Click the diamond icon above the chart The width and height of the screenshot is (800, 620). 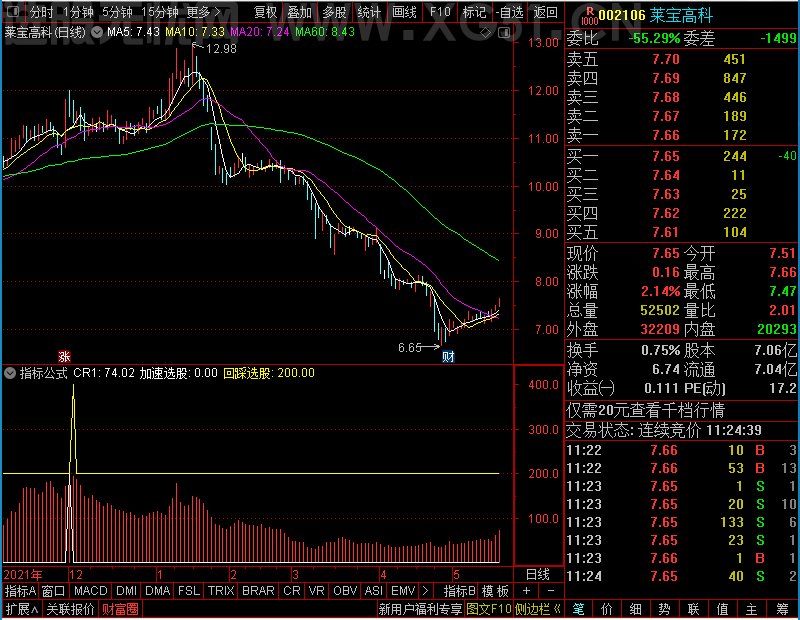[x=486, y=33]
